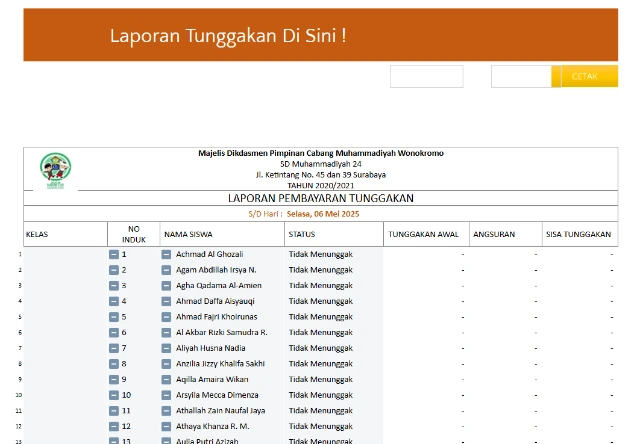
Task: Collapse minus icon beside Arsyila Mecca Dimenza
Action: click(166, 395)
